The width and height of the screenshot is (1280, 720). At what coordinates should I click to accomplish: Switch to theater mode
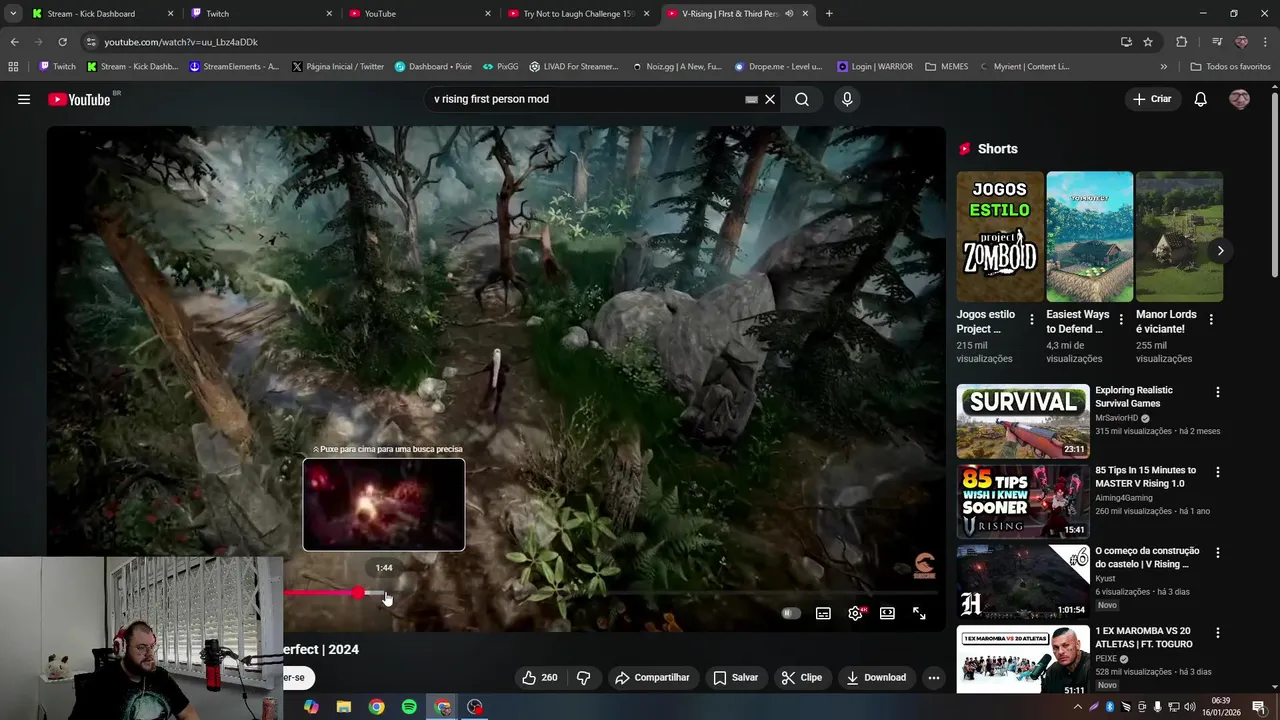[x=887, y=613]
